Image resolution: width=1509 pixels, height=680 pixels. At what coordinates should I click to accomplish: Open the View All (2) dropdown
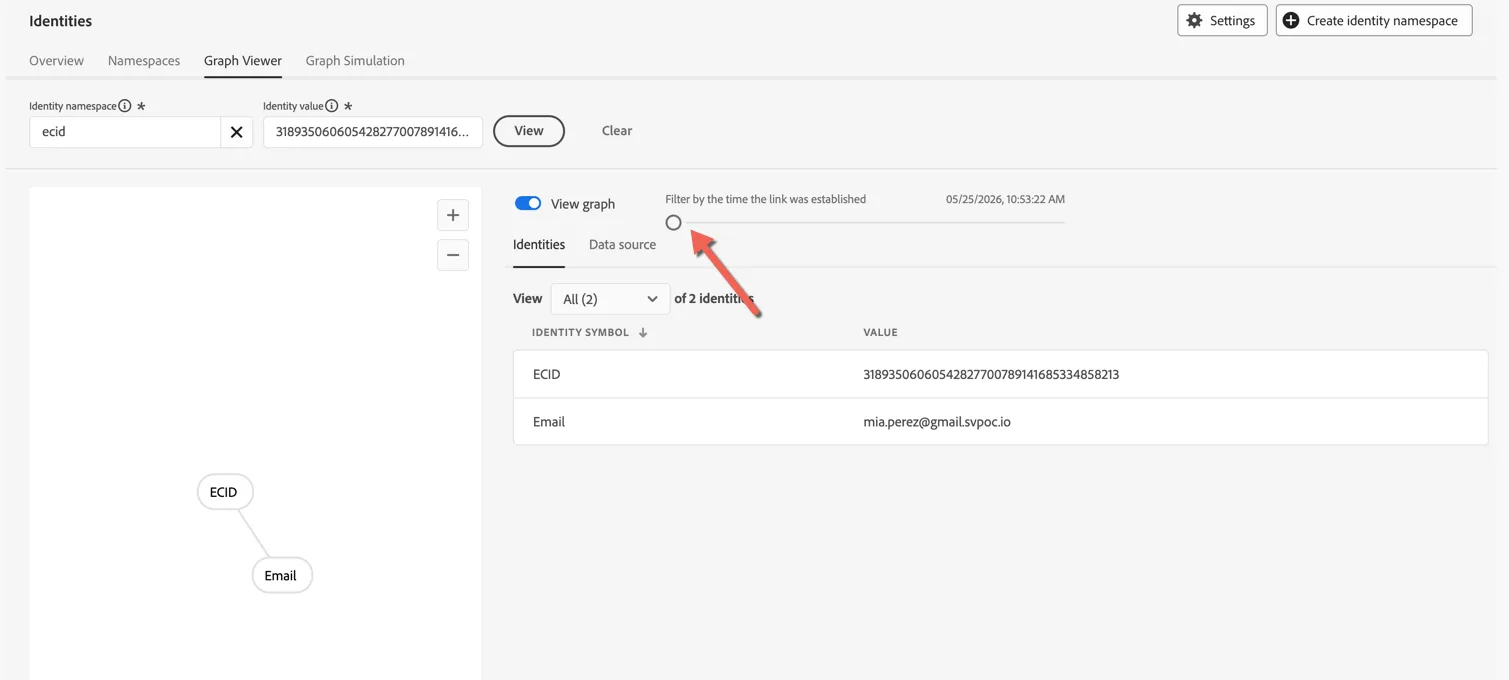pyautogui.click(x=610, y=298)
